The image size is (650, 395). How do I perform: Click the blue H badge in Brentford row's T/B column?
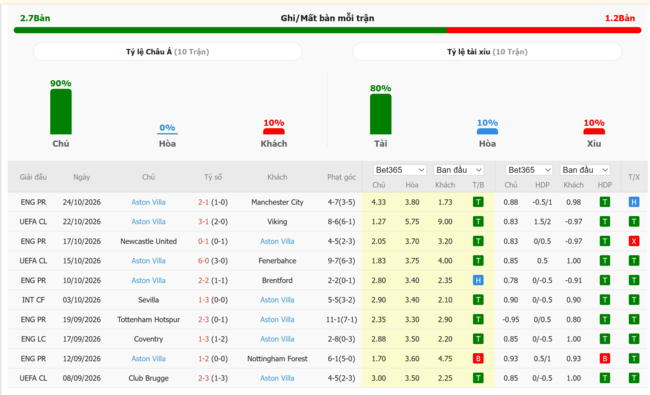(478, 280)
